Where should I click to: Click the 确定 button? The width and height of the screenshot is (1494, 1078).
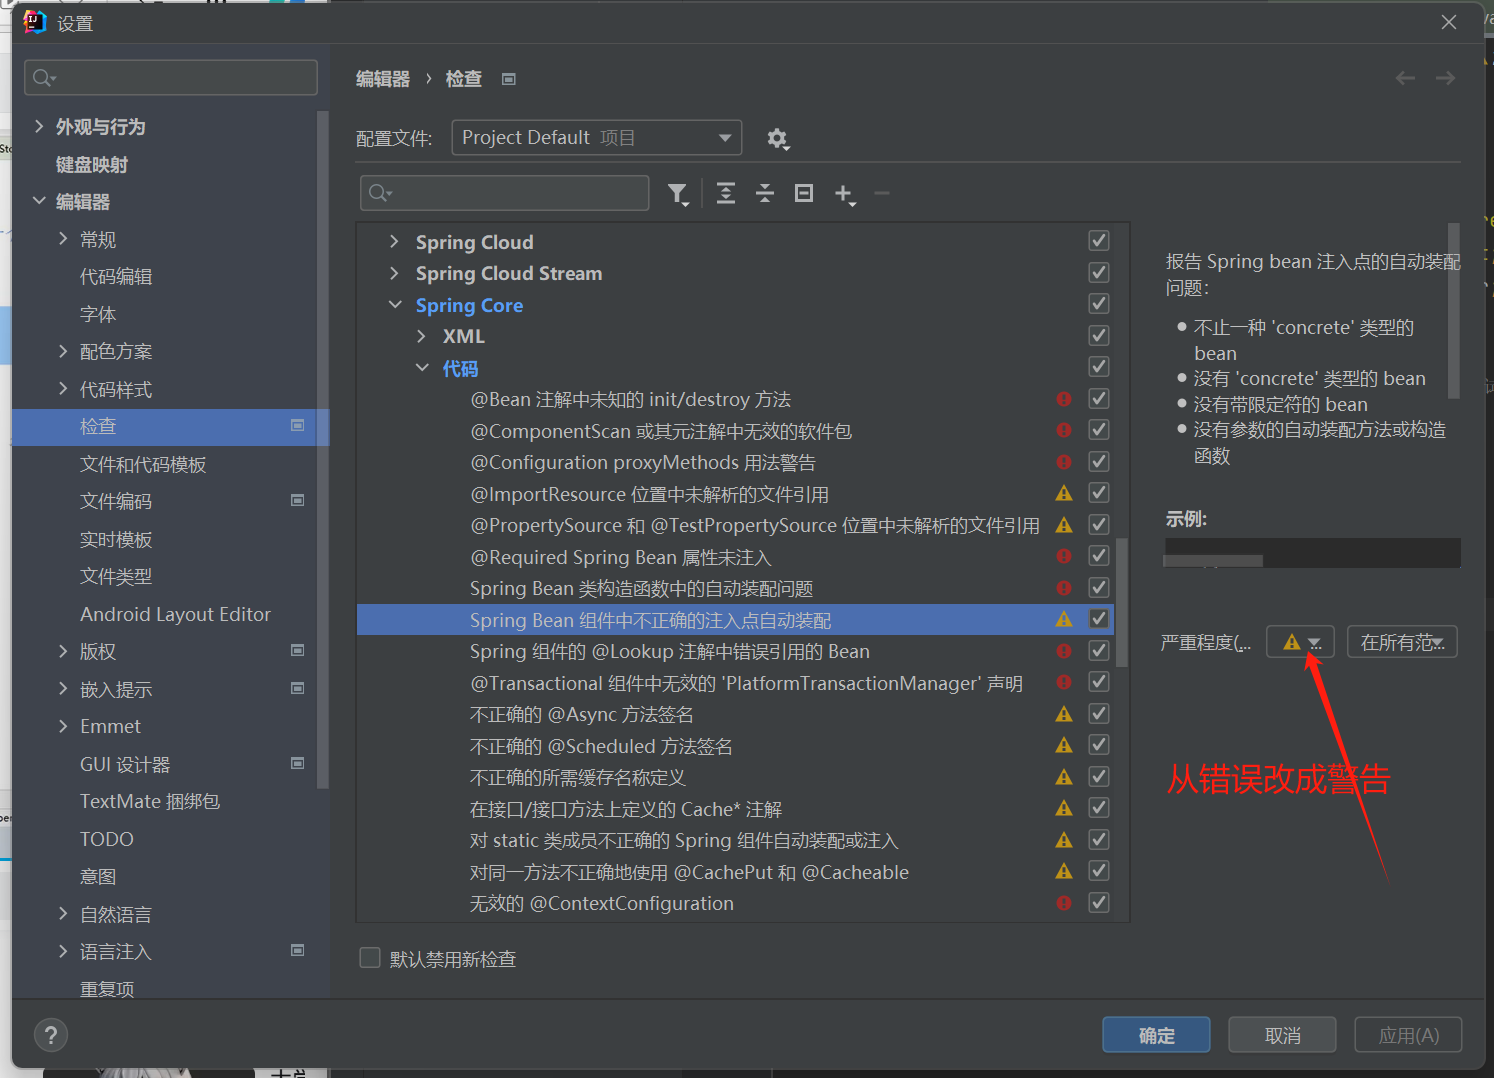1156,1035
